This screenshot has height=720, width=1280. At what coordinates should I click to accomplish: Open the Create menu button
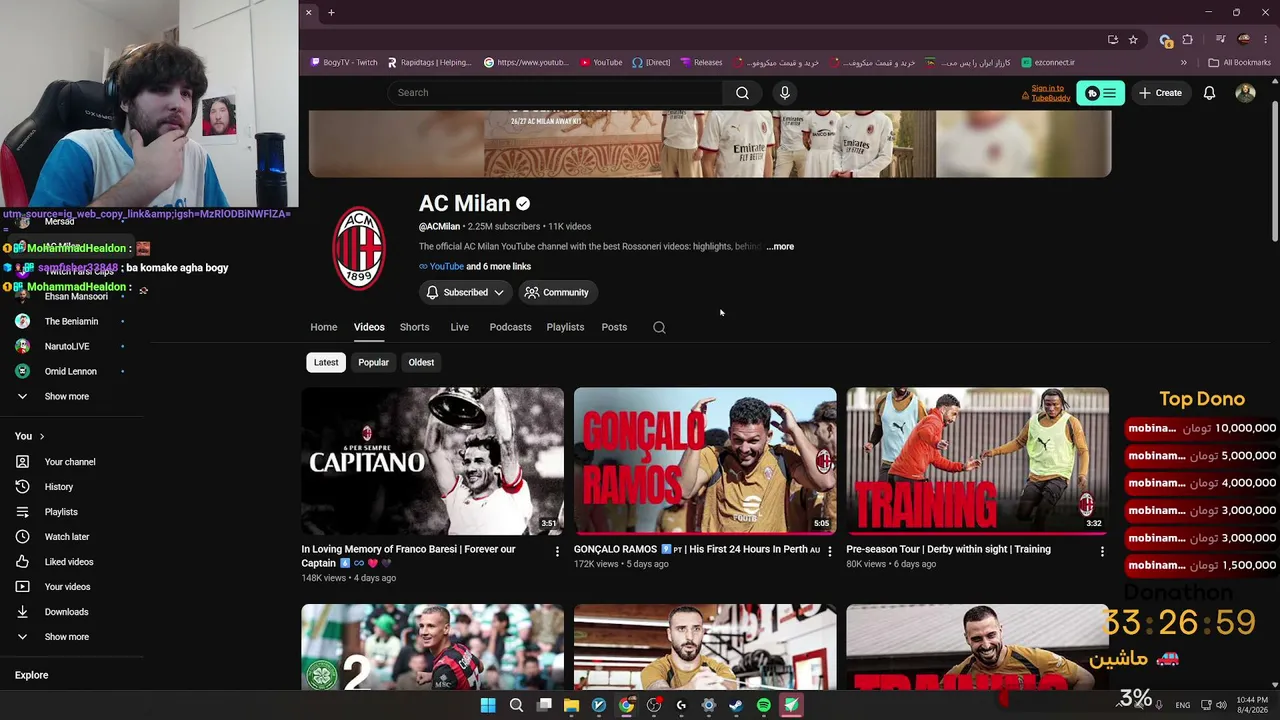[1160, 93]
